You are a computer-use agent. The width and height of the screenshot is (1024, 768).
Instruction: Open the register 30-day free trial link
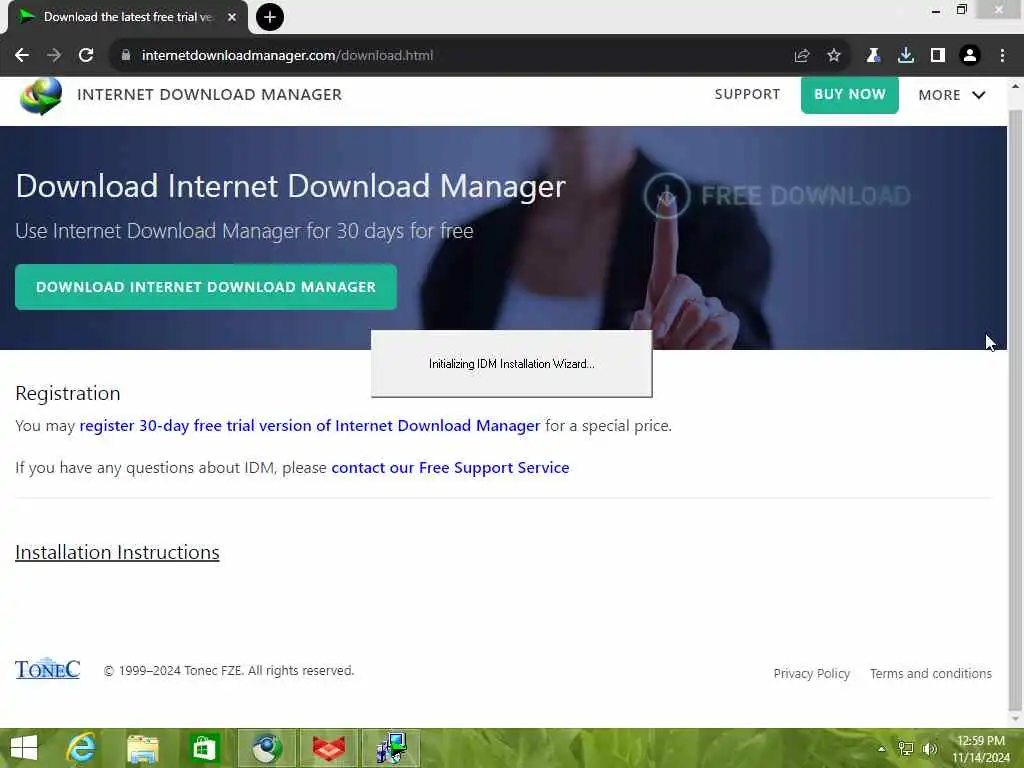point(310,426)
